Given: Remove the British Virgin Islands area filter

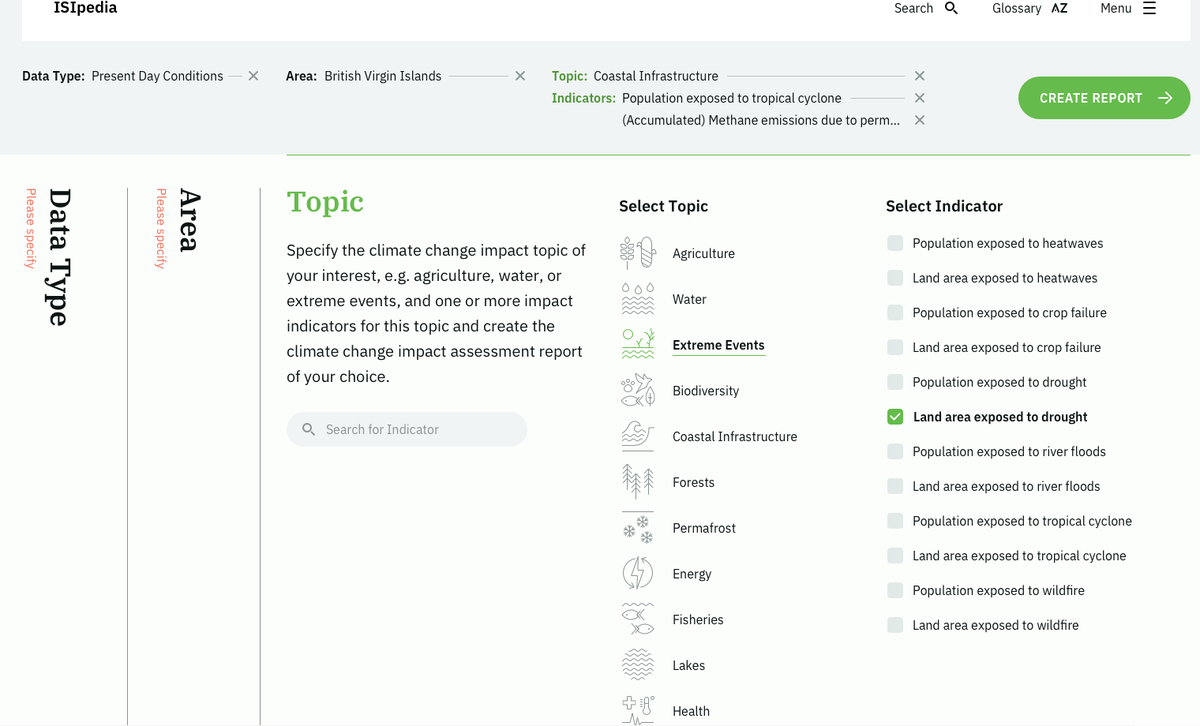Looking at the screenshot, I should pos(519,75).
